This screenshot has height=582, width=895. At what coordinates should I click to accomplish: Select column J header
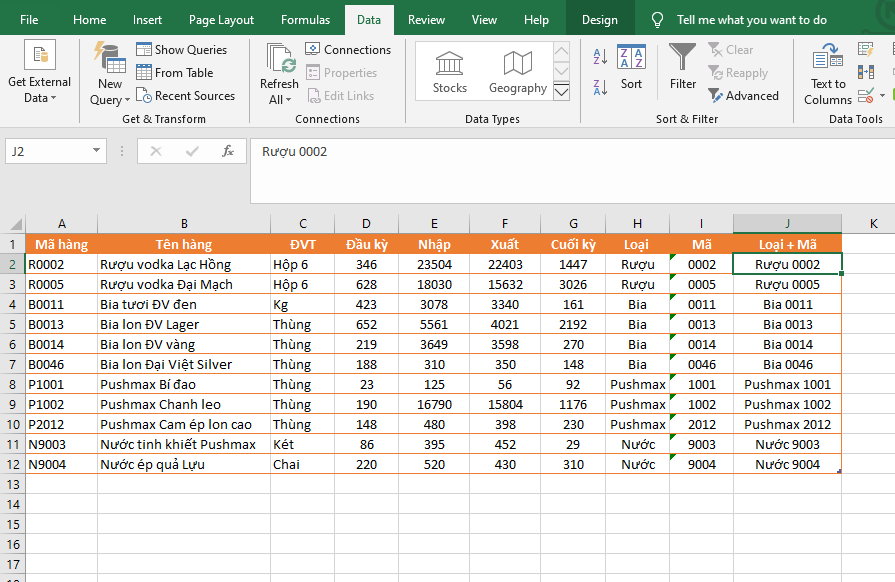[x=787, y=224]
